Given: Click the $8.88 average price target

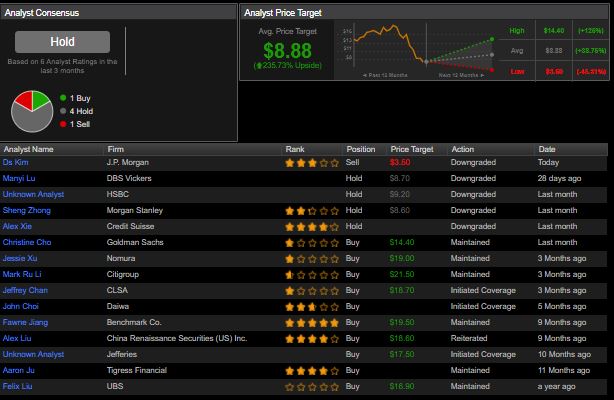Looking at the screenshot, I should (287, 51).
